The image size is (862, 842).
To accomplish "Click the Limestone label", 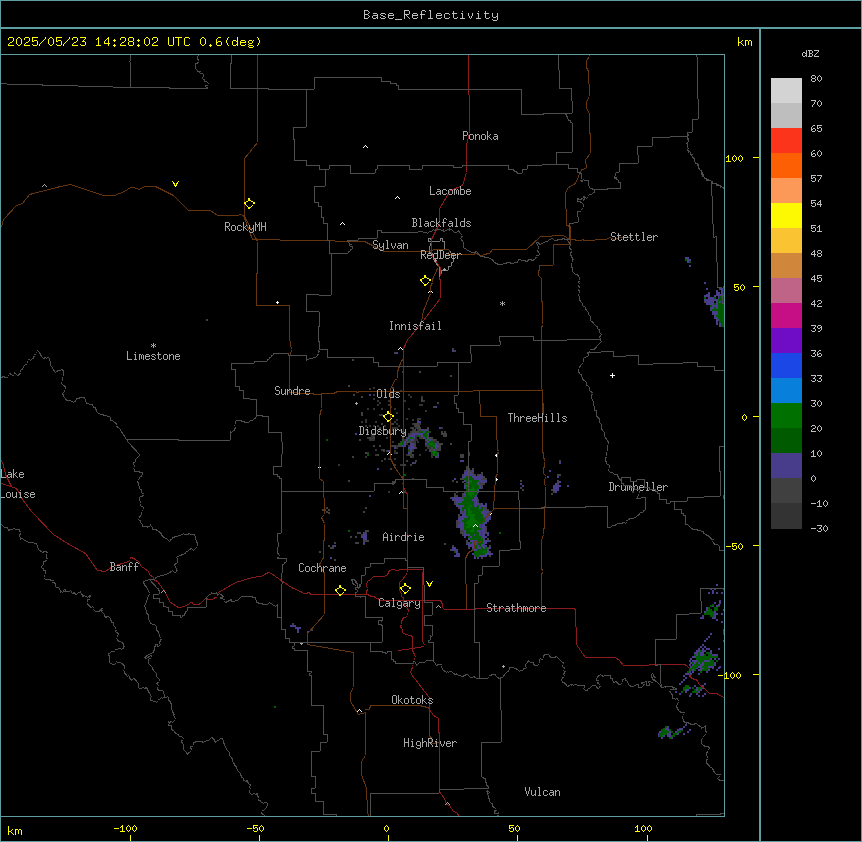I will click(153, 356).
